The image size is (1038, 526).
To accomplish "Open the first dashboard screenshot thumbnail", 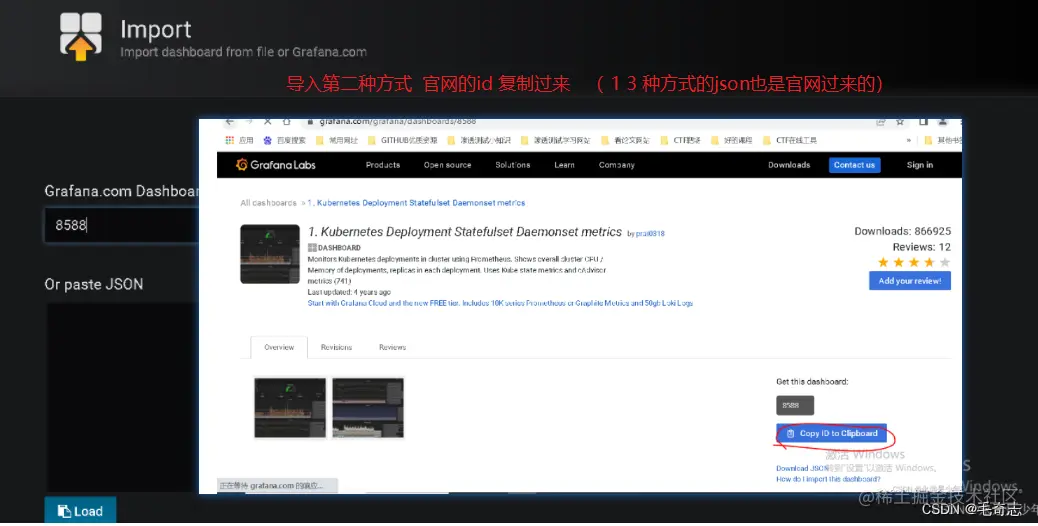I will point(290,408).
